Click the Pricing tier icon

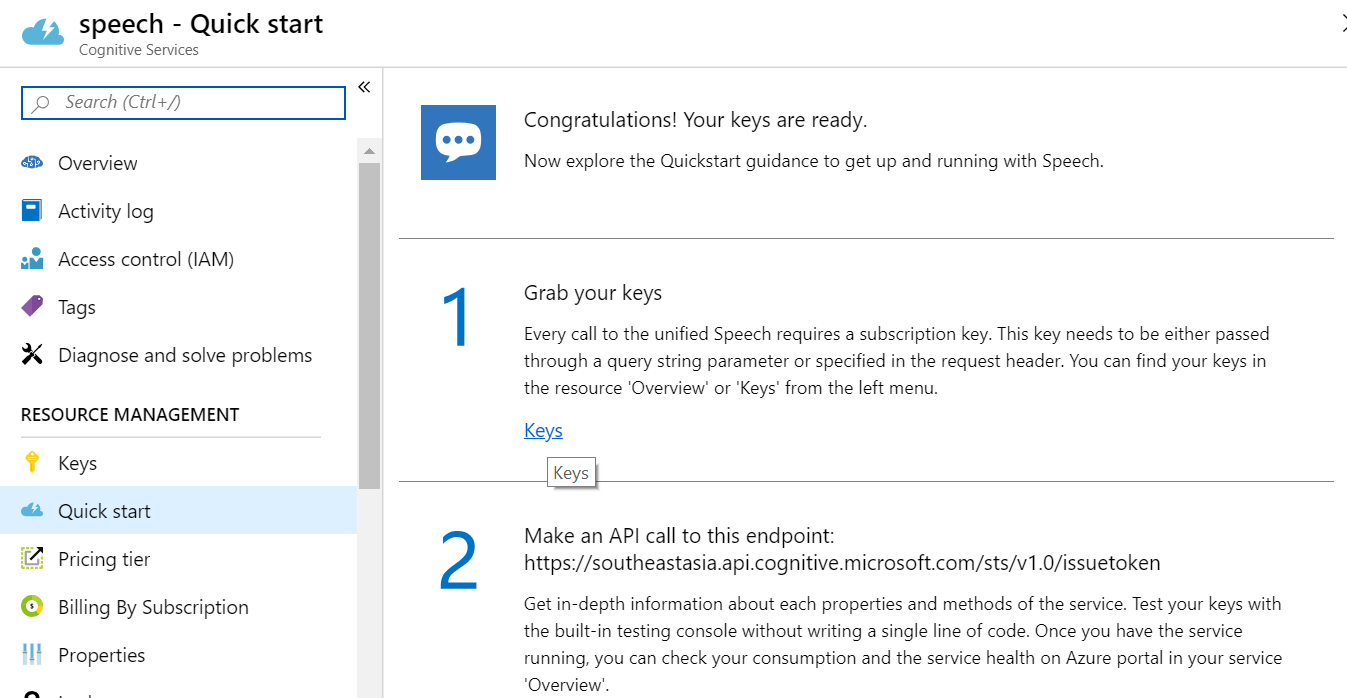[32, 558]
